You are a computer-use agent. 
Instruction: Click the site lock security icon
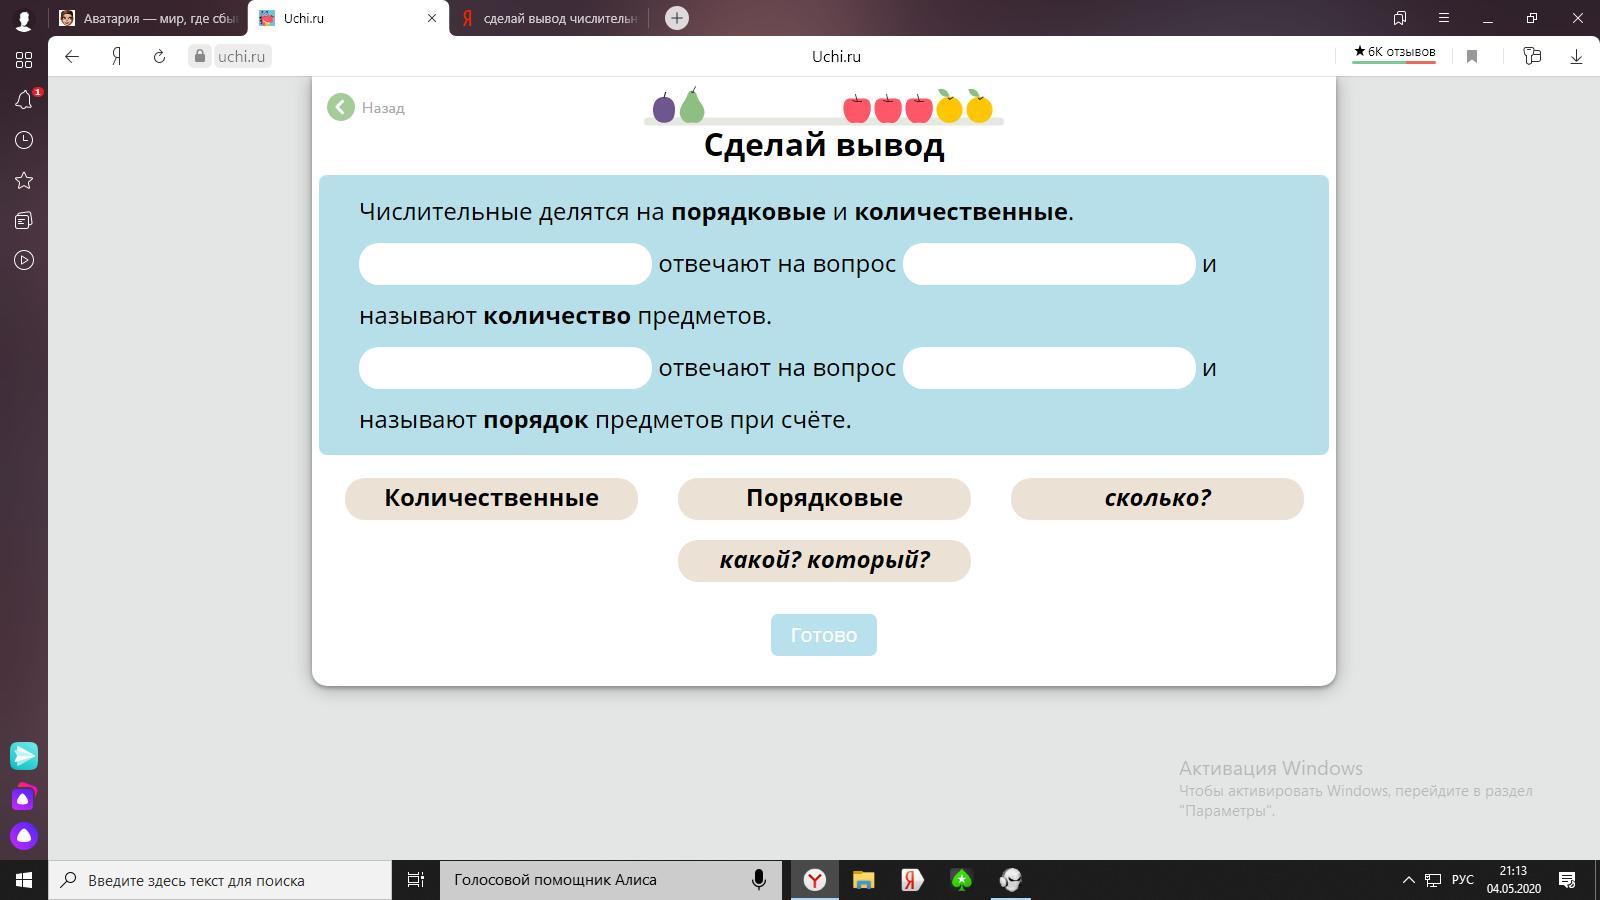click(200, 56)
